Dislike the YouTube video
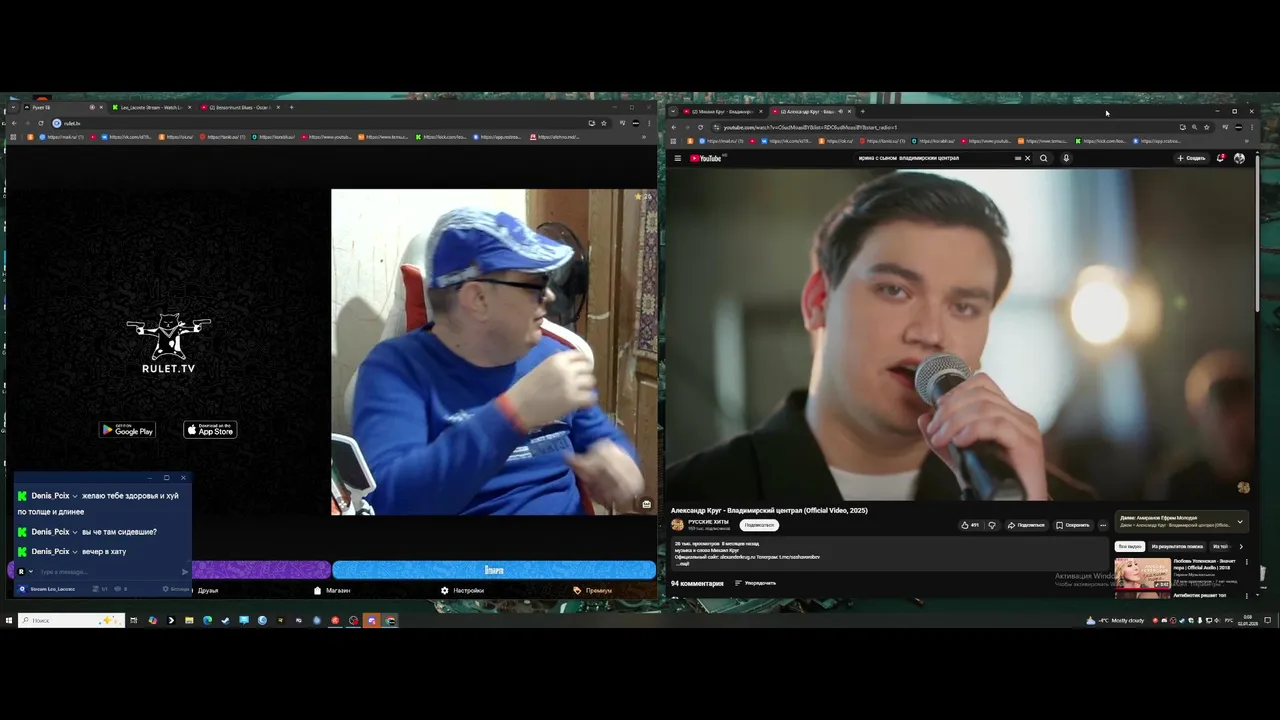 (992, 525)
